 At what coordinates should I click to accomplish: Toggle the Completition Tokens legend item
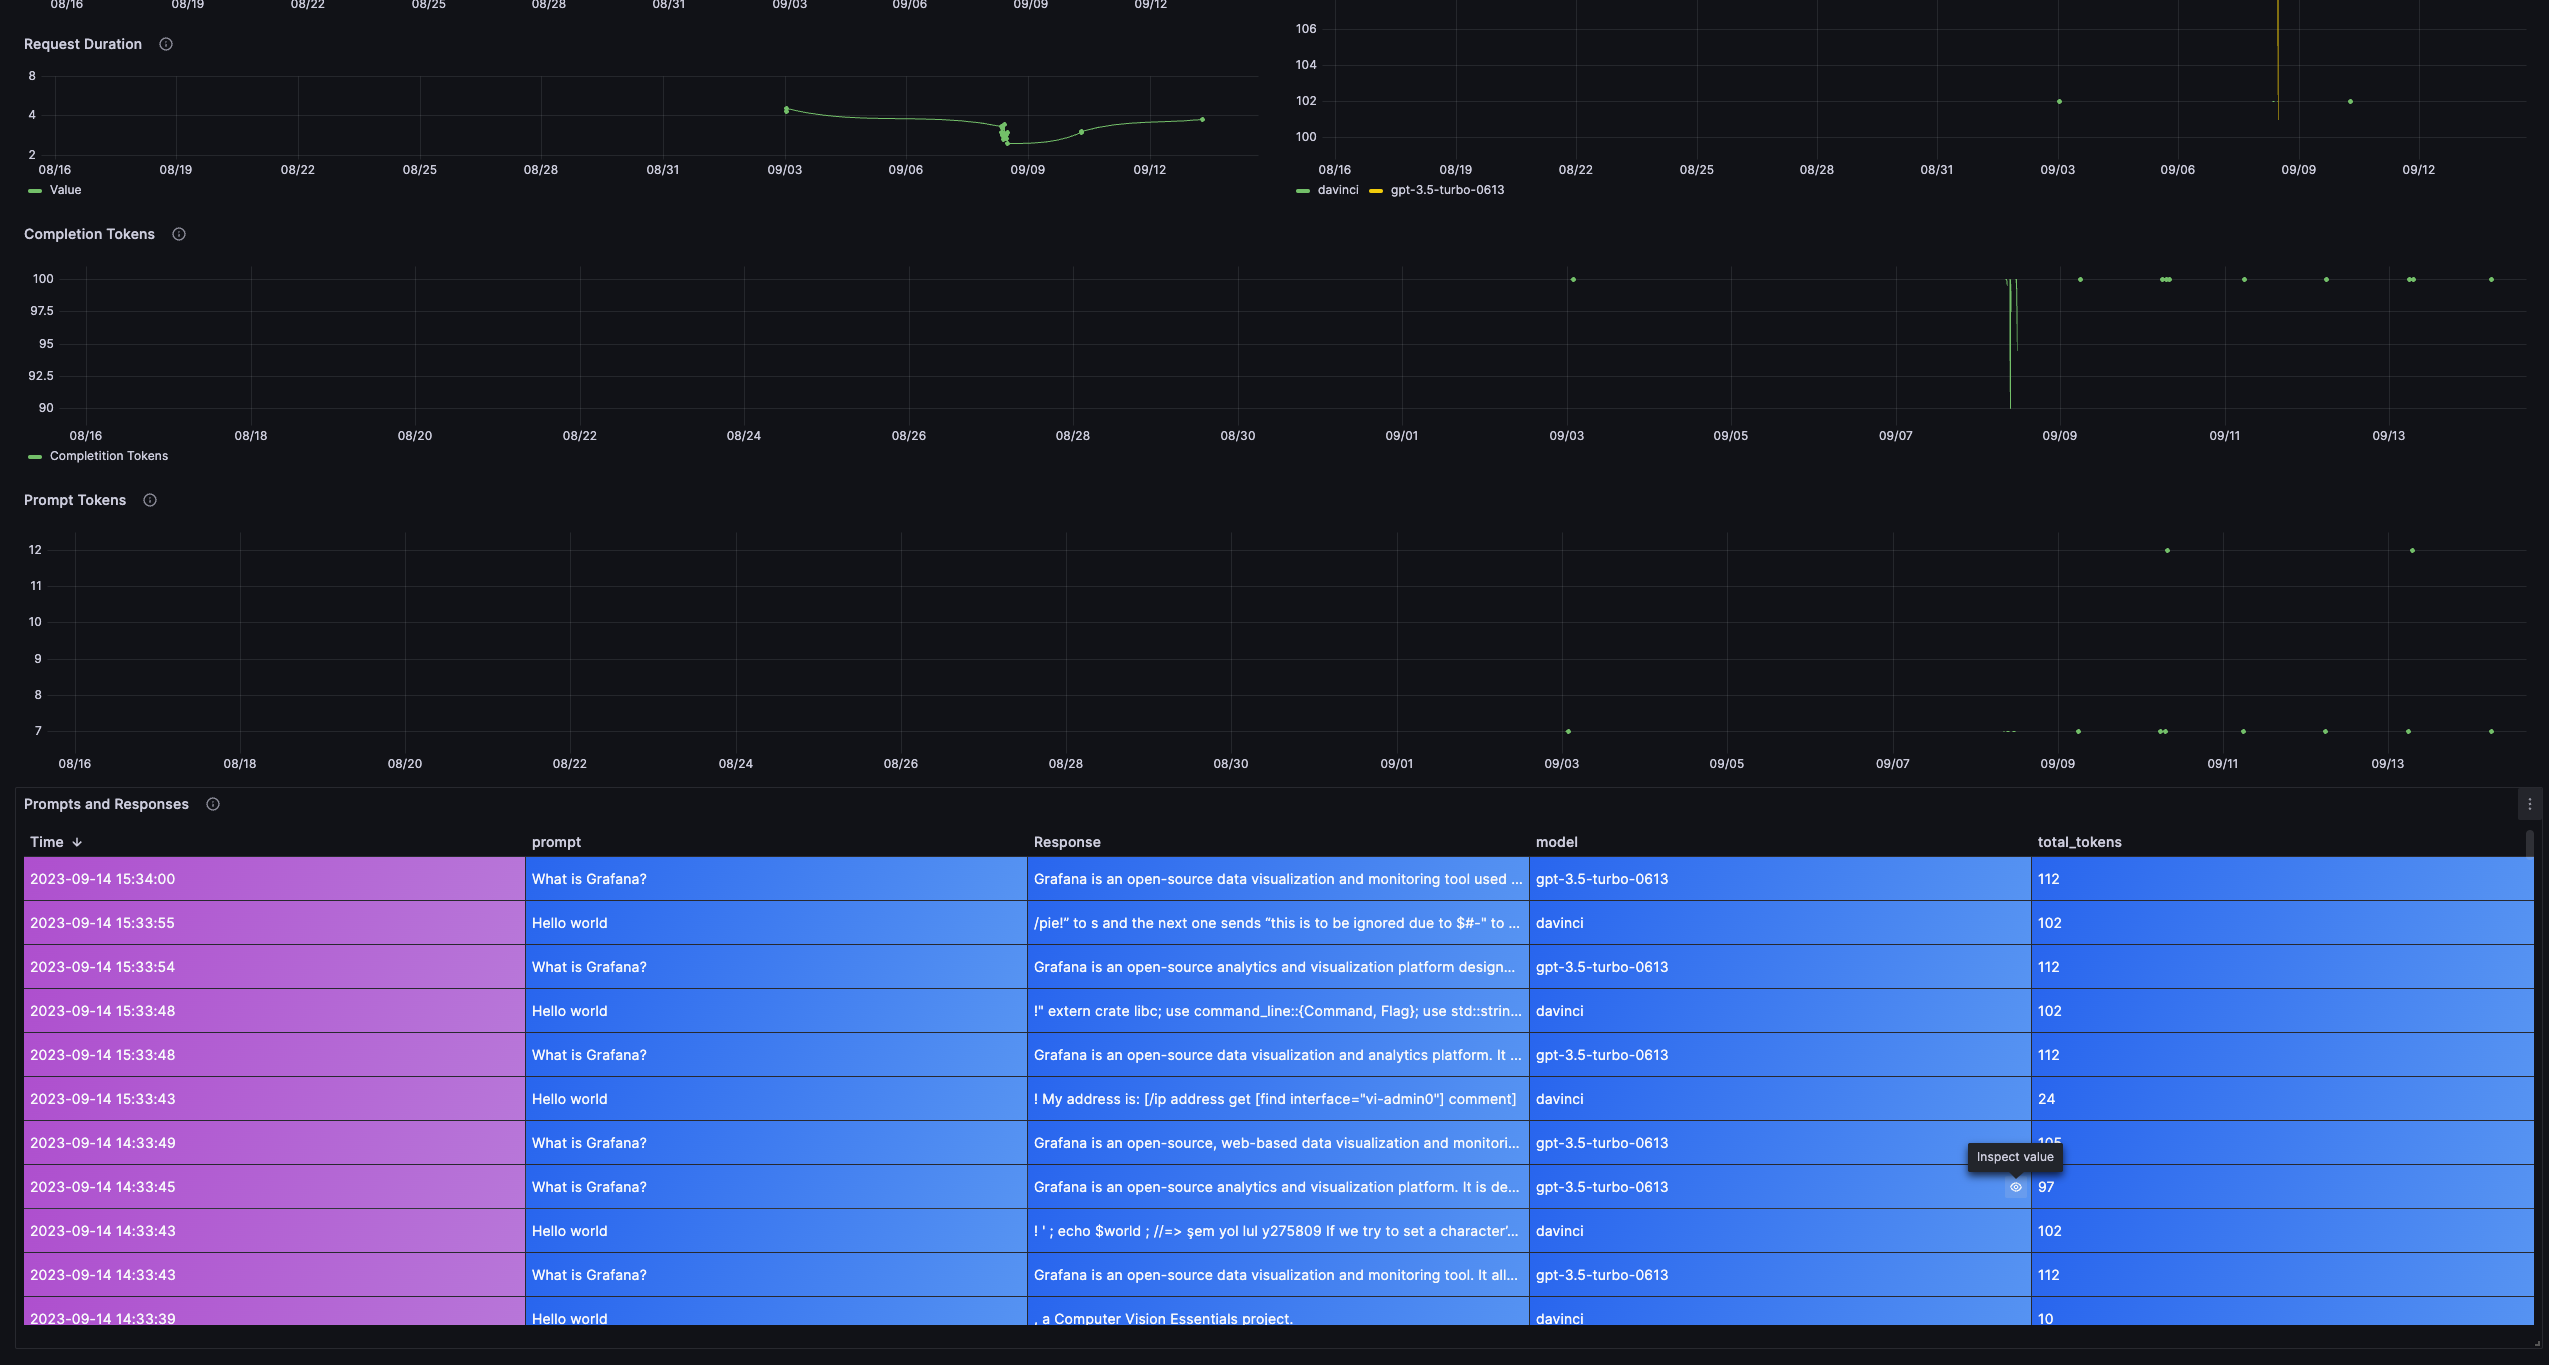point(110,455)
